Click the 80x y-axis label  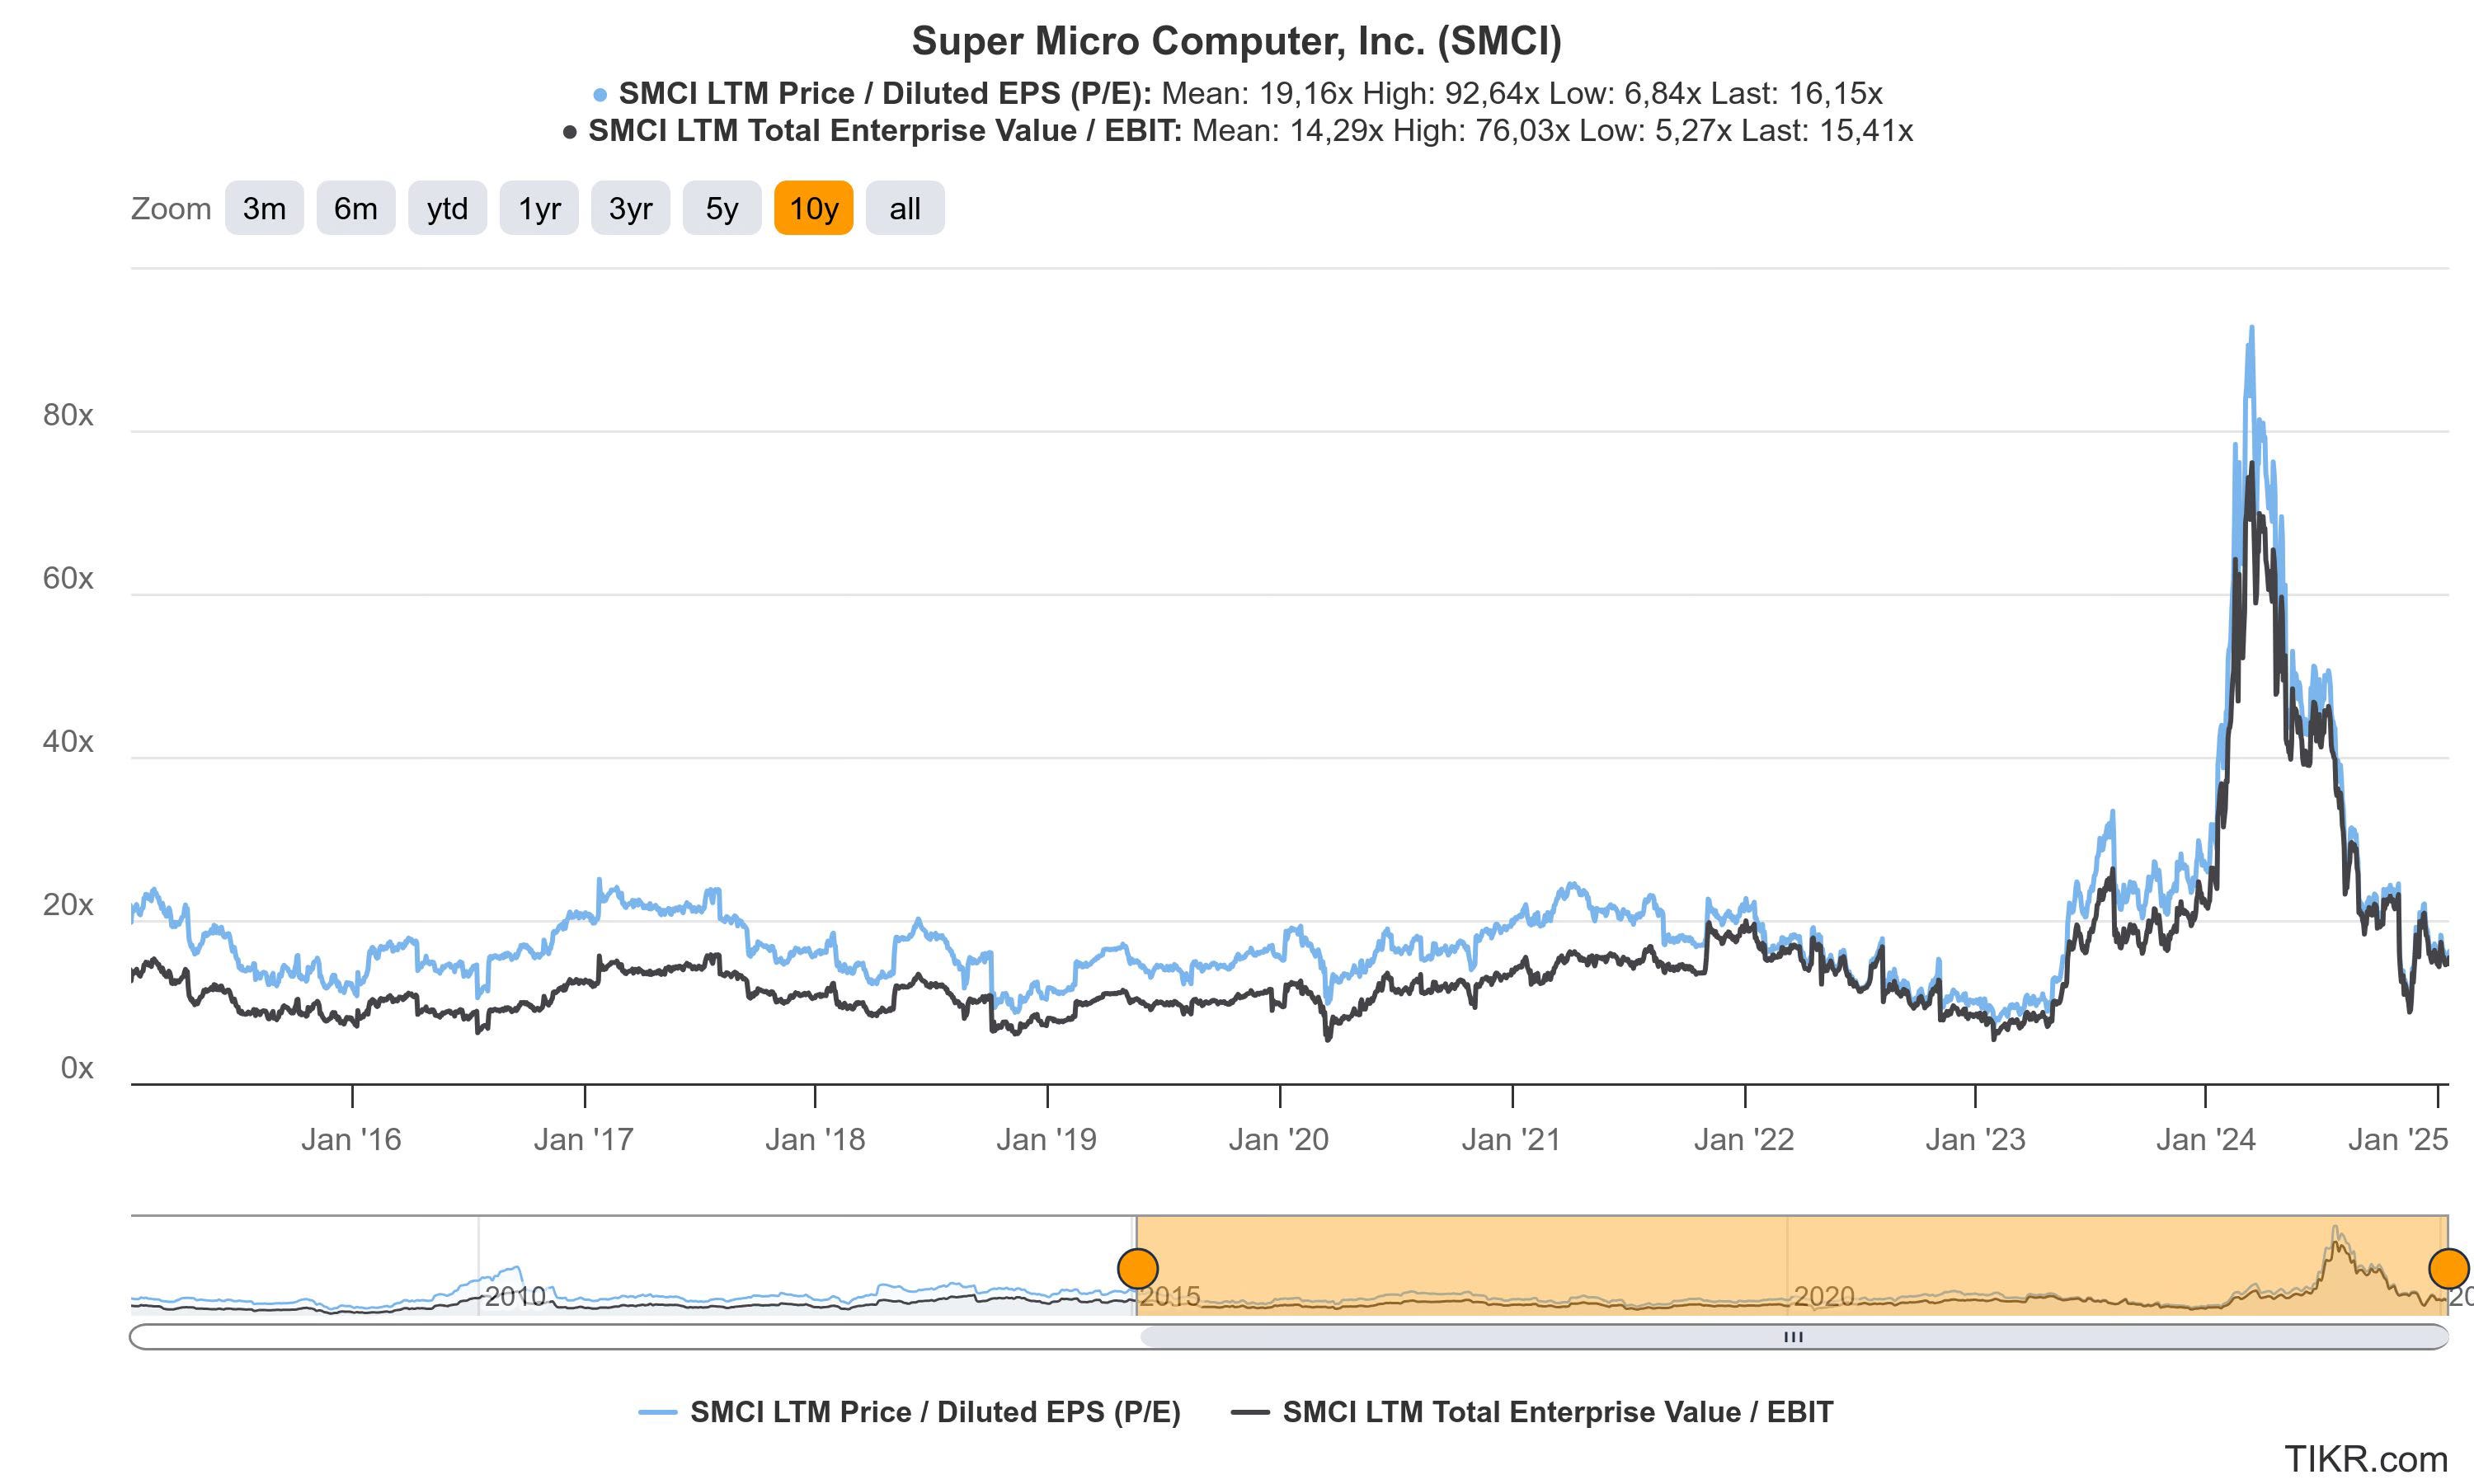click(68, 416)
